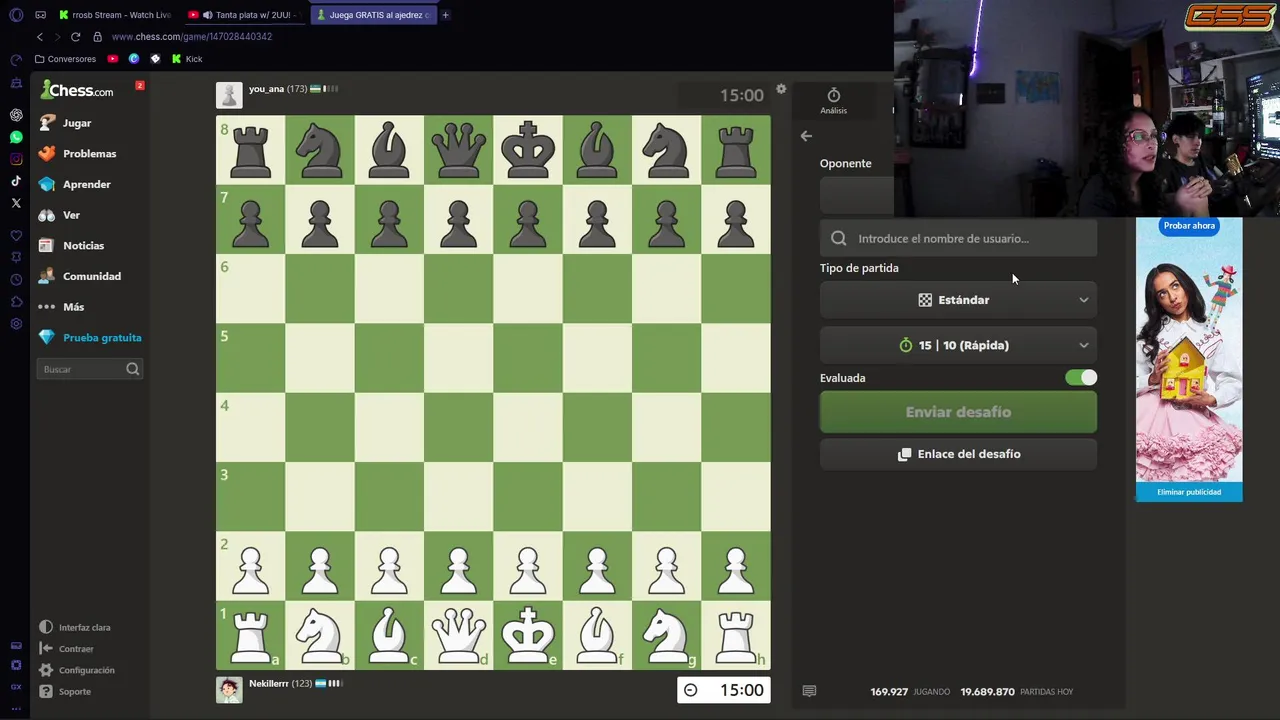Open Instagram in the browser sidebar
This screenshot has width=1280, height=720.
pos(16,159)
